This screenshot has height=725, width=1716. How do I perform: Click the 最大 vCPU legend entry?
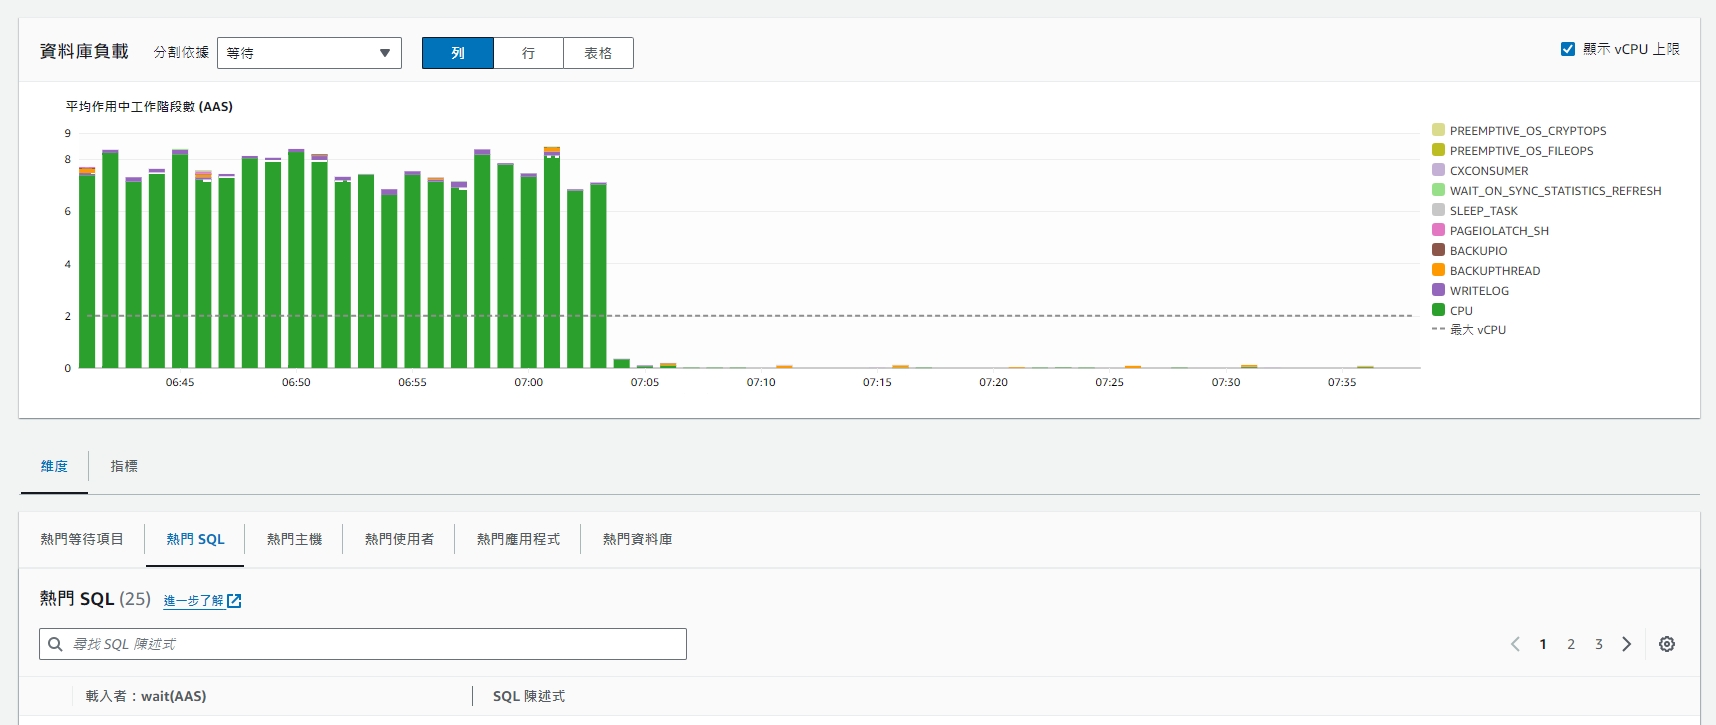click(x=1469, y=330)
